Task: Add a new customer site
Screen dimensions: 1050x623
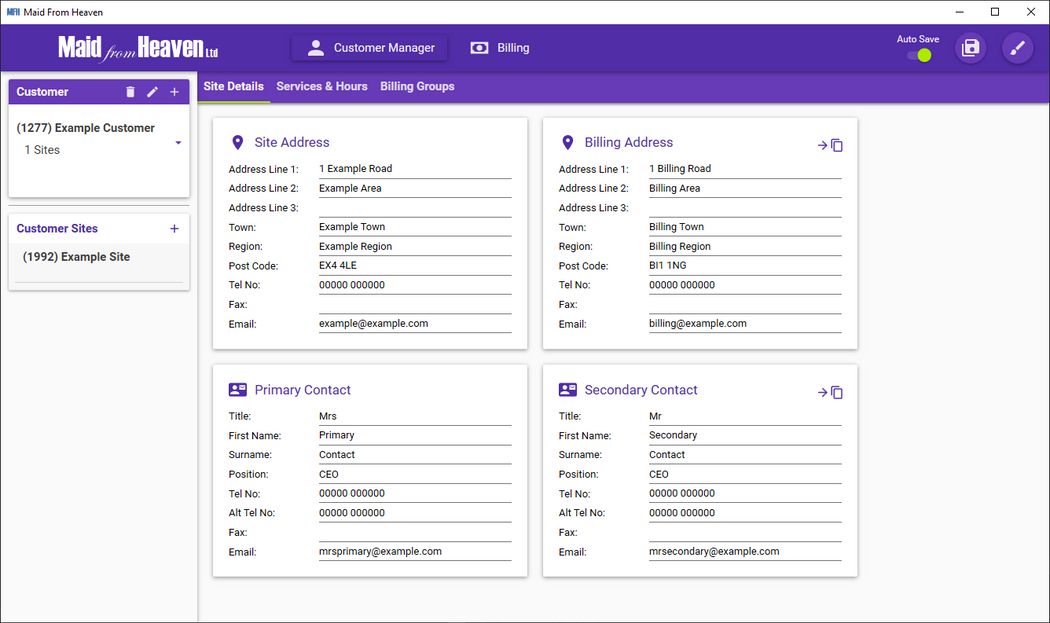Action: [x=174, y=229]
